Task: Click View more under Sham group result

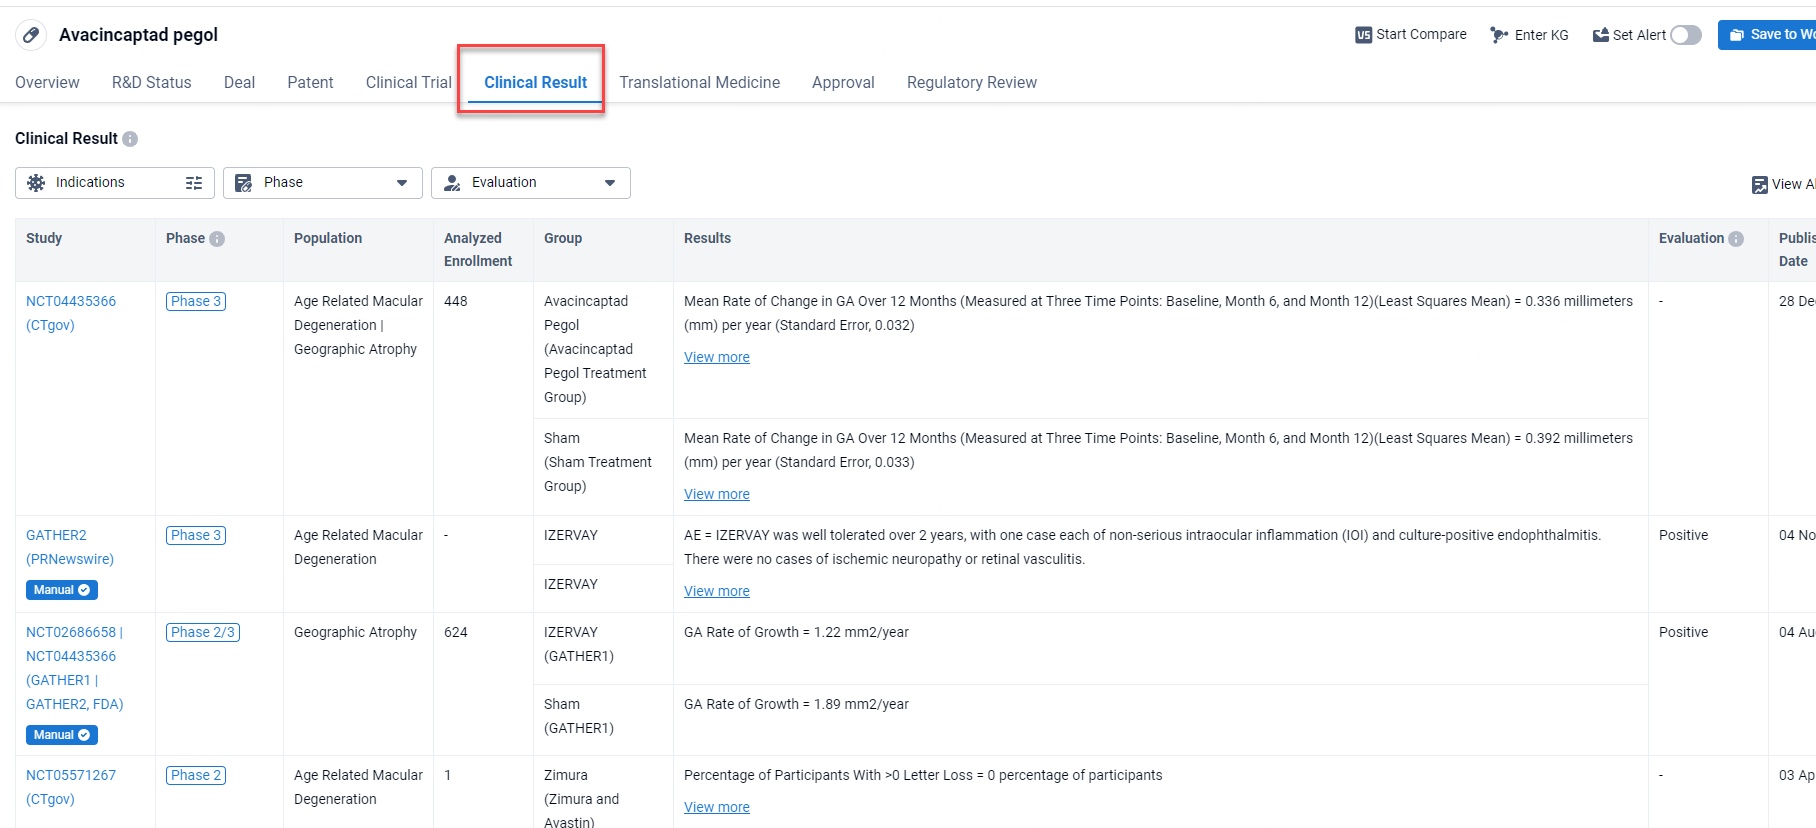Action: point(716,494)
